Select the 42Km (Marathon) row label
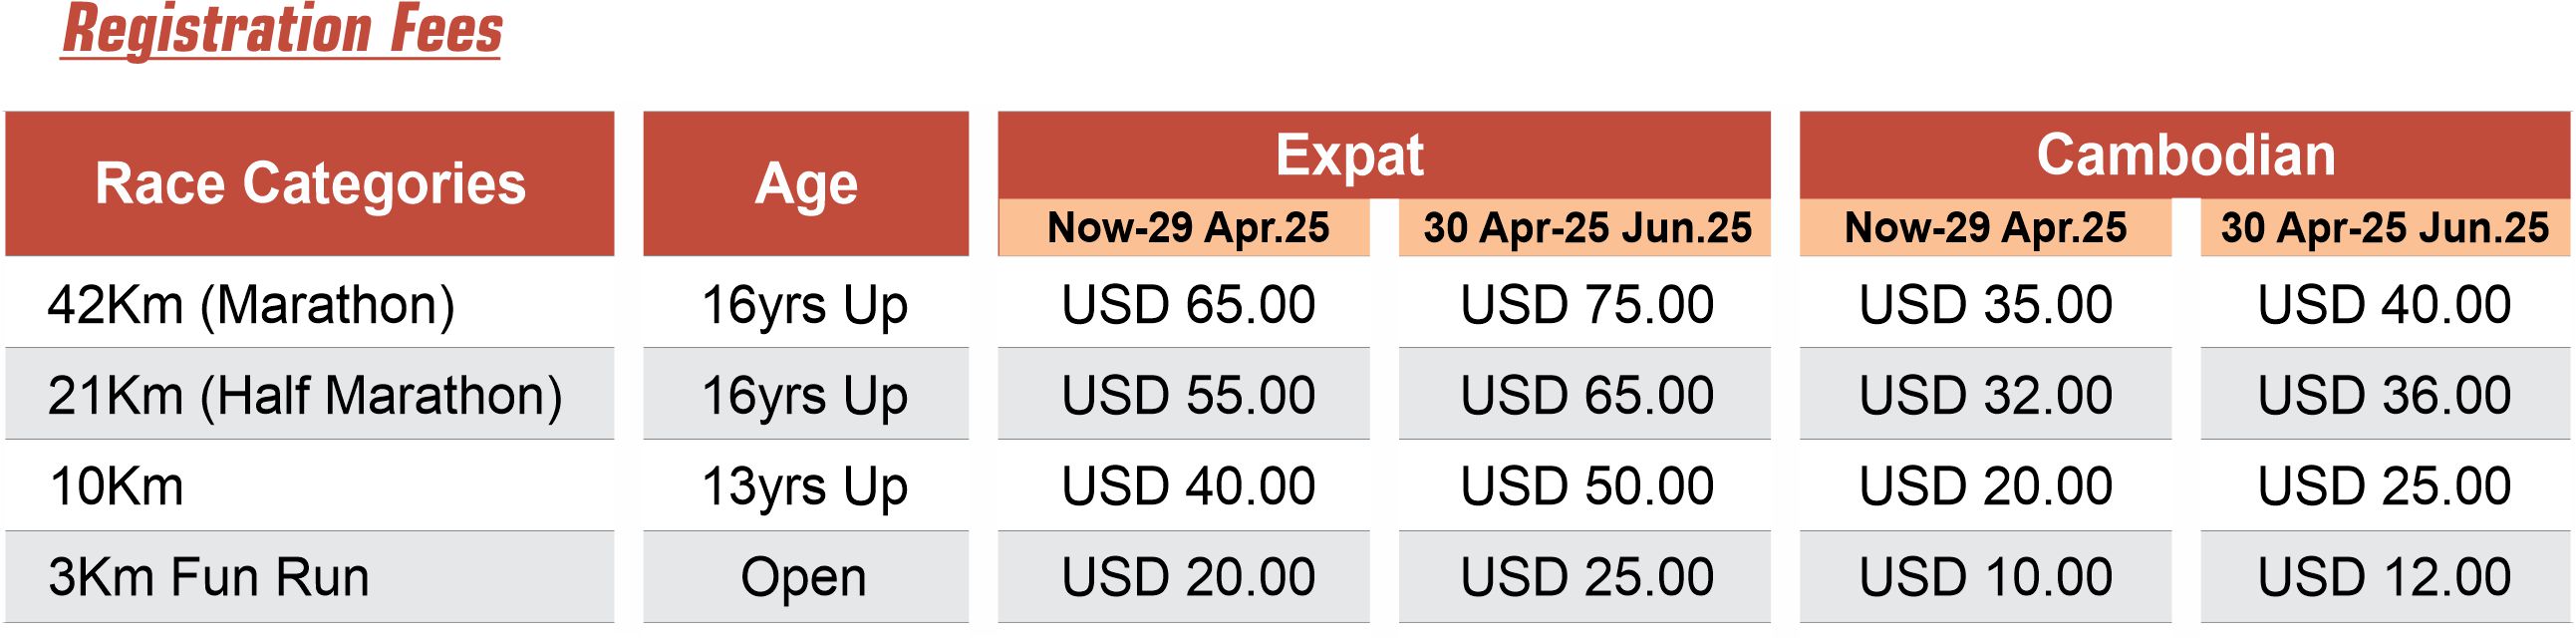 pyautogui.click(x=310, y=304)
